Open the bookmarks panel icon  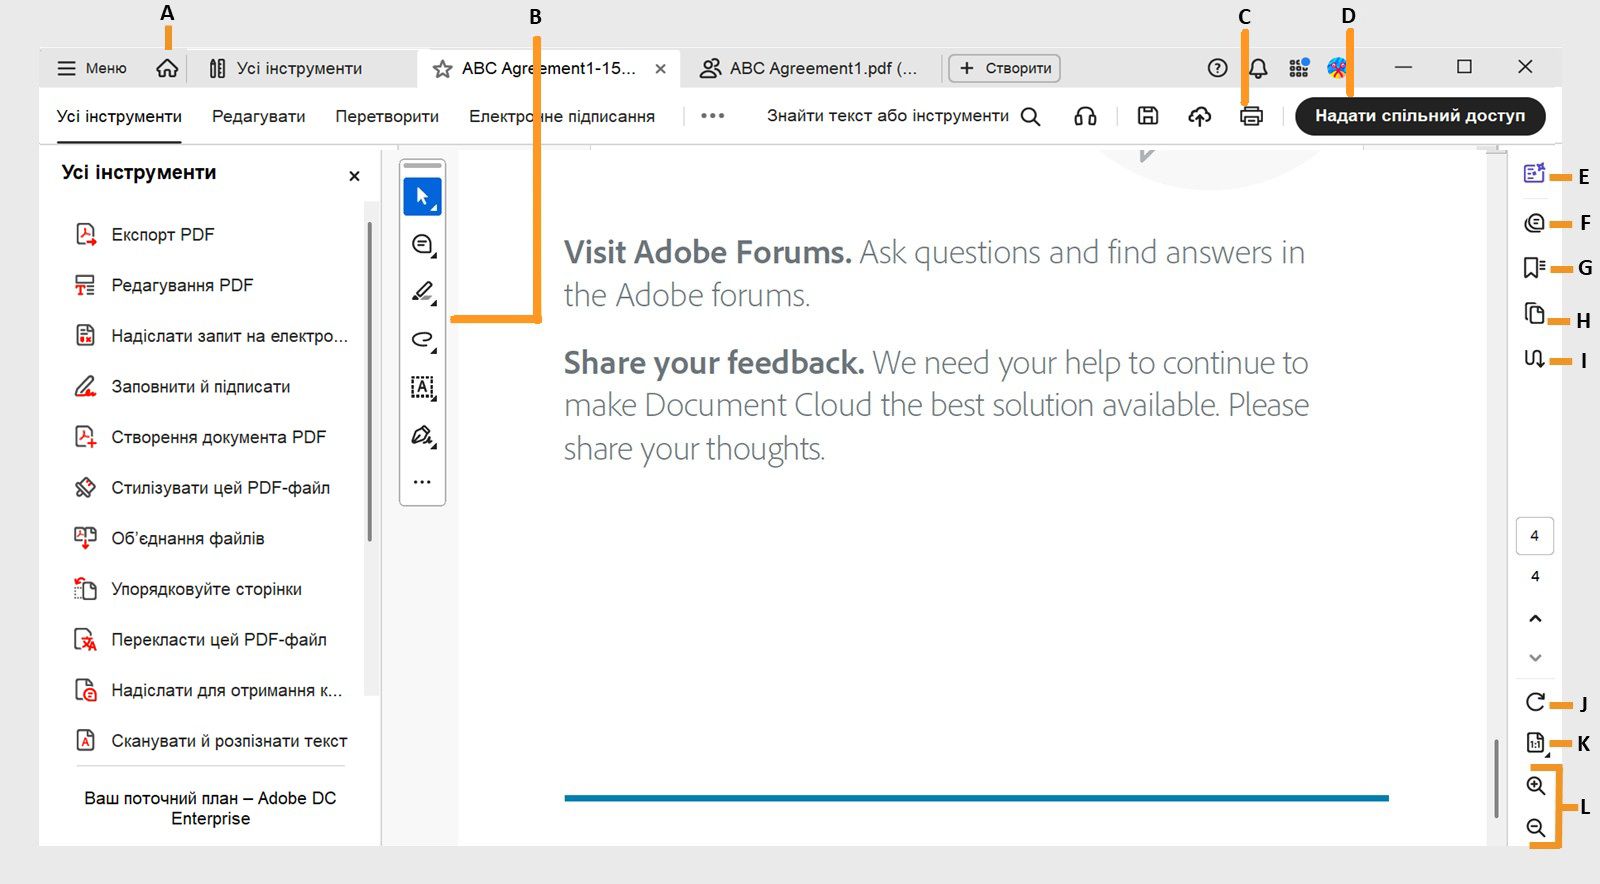click(x=1534, y=268)
